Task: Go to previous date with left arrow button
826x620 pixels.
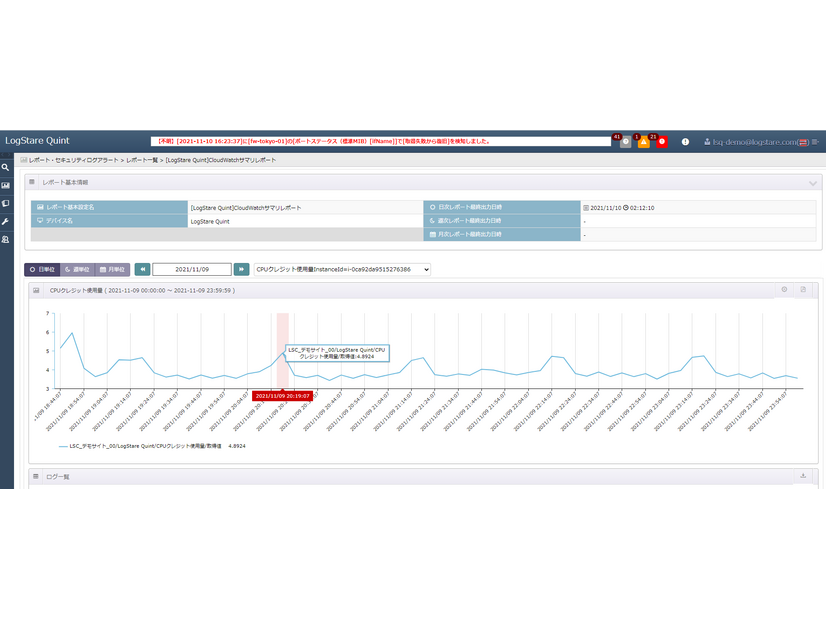Action: coord(142,269)
